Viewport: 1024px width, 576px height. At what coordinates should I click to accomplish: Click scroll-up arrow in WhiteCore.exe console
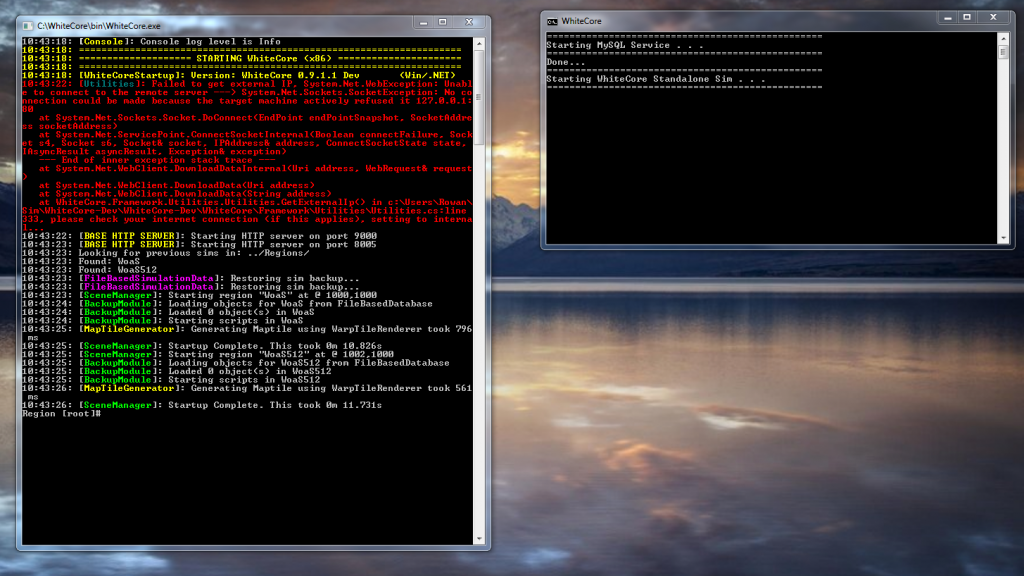click(x=479, y=44)
